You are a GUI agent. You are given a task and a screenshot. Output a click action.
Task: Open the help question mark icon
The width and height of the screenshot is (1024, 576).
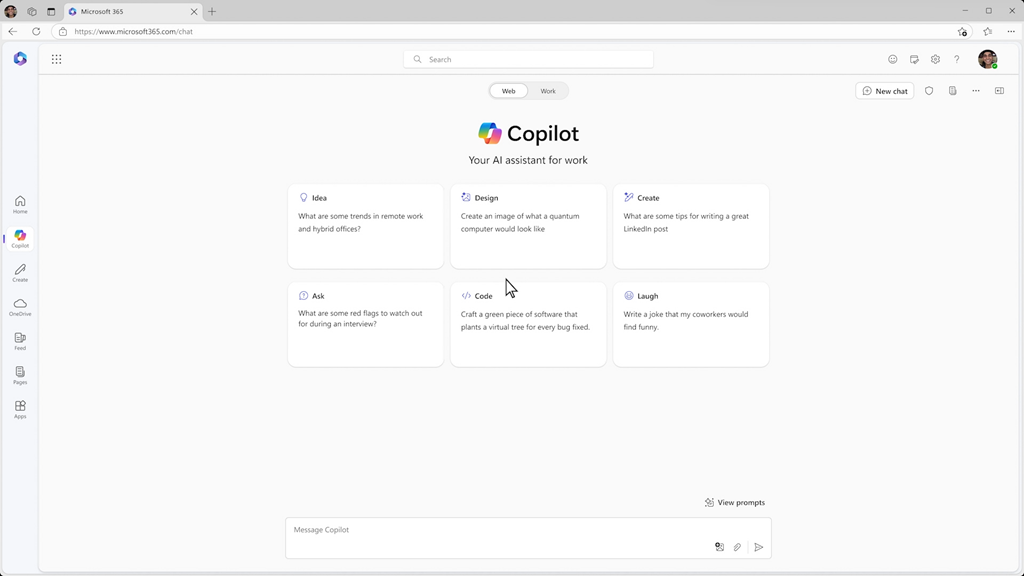coord(957,59)
